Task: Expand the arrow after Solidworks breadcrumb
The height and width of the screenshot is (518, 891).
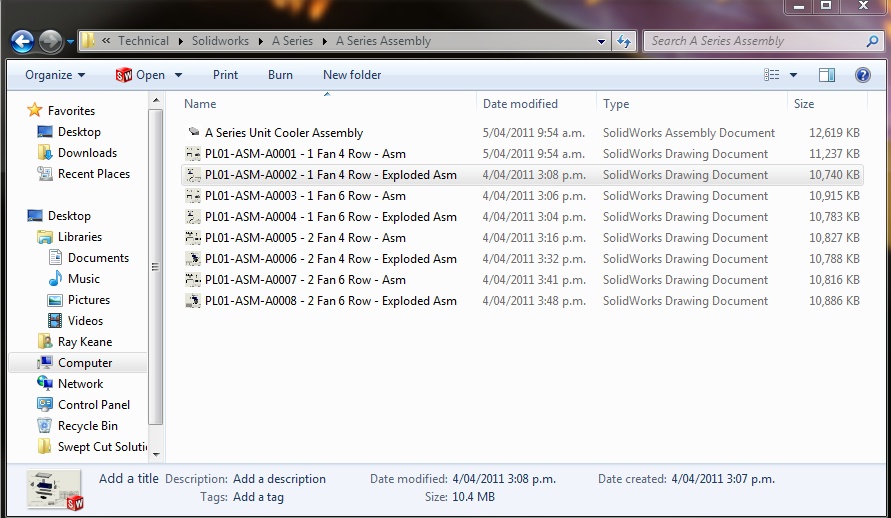Action: [x=260, y=41]
